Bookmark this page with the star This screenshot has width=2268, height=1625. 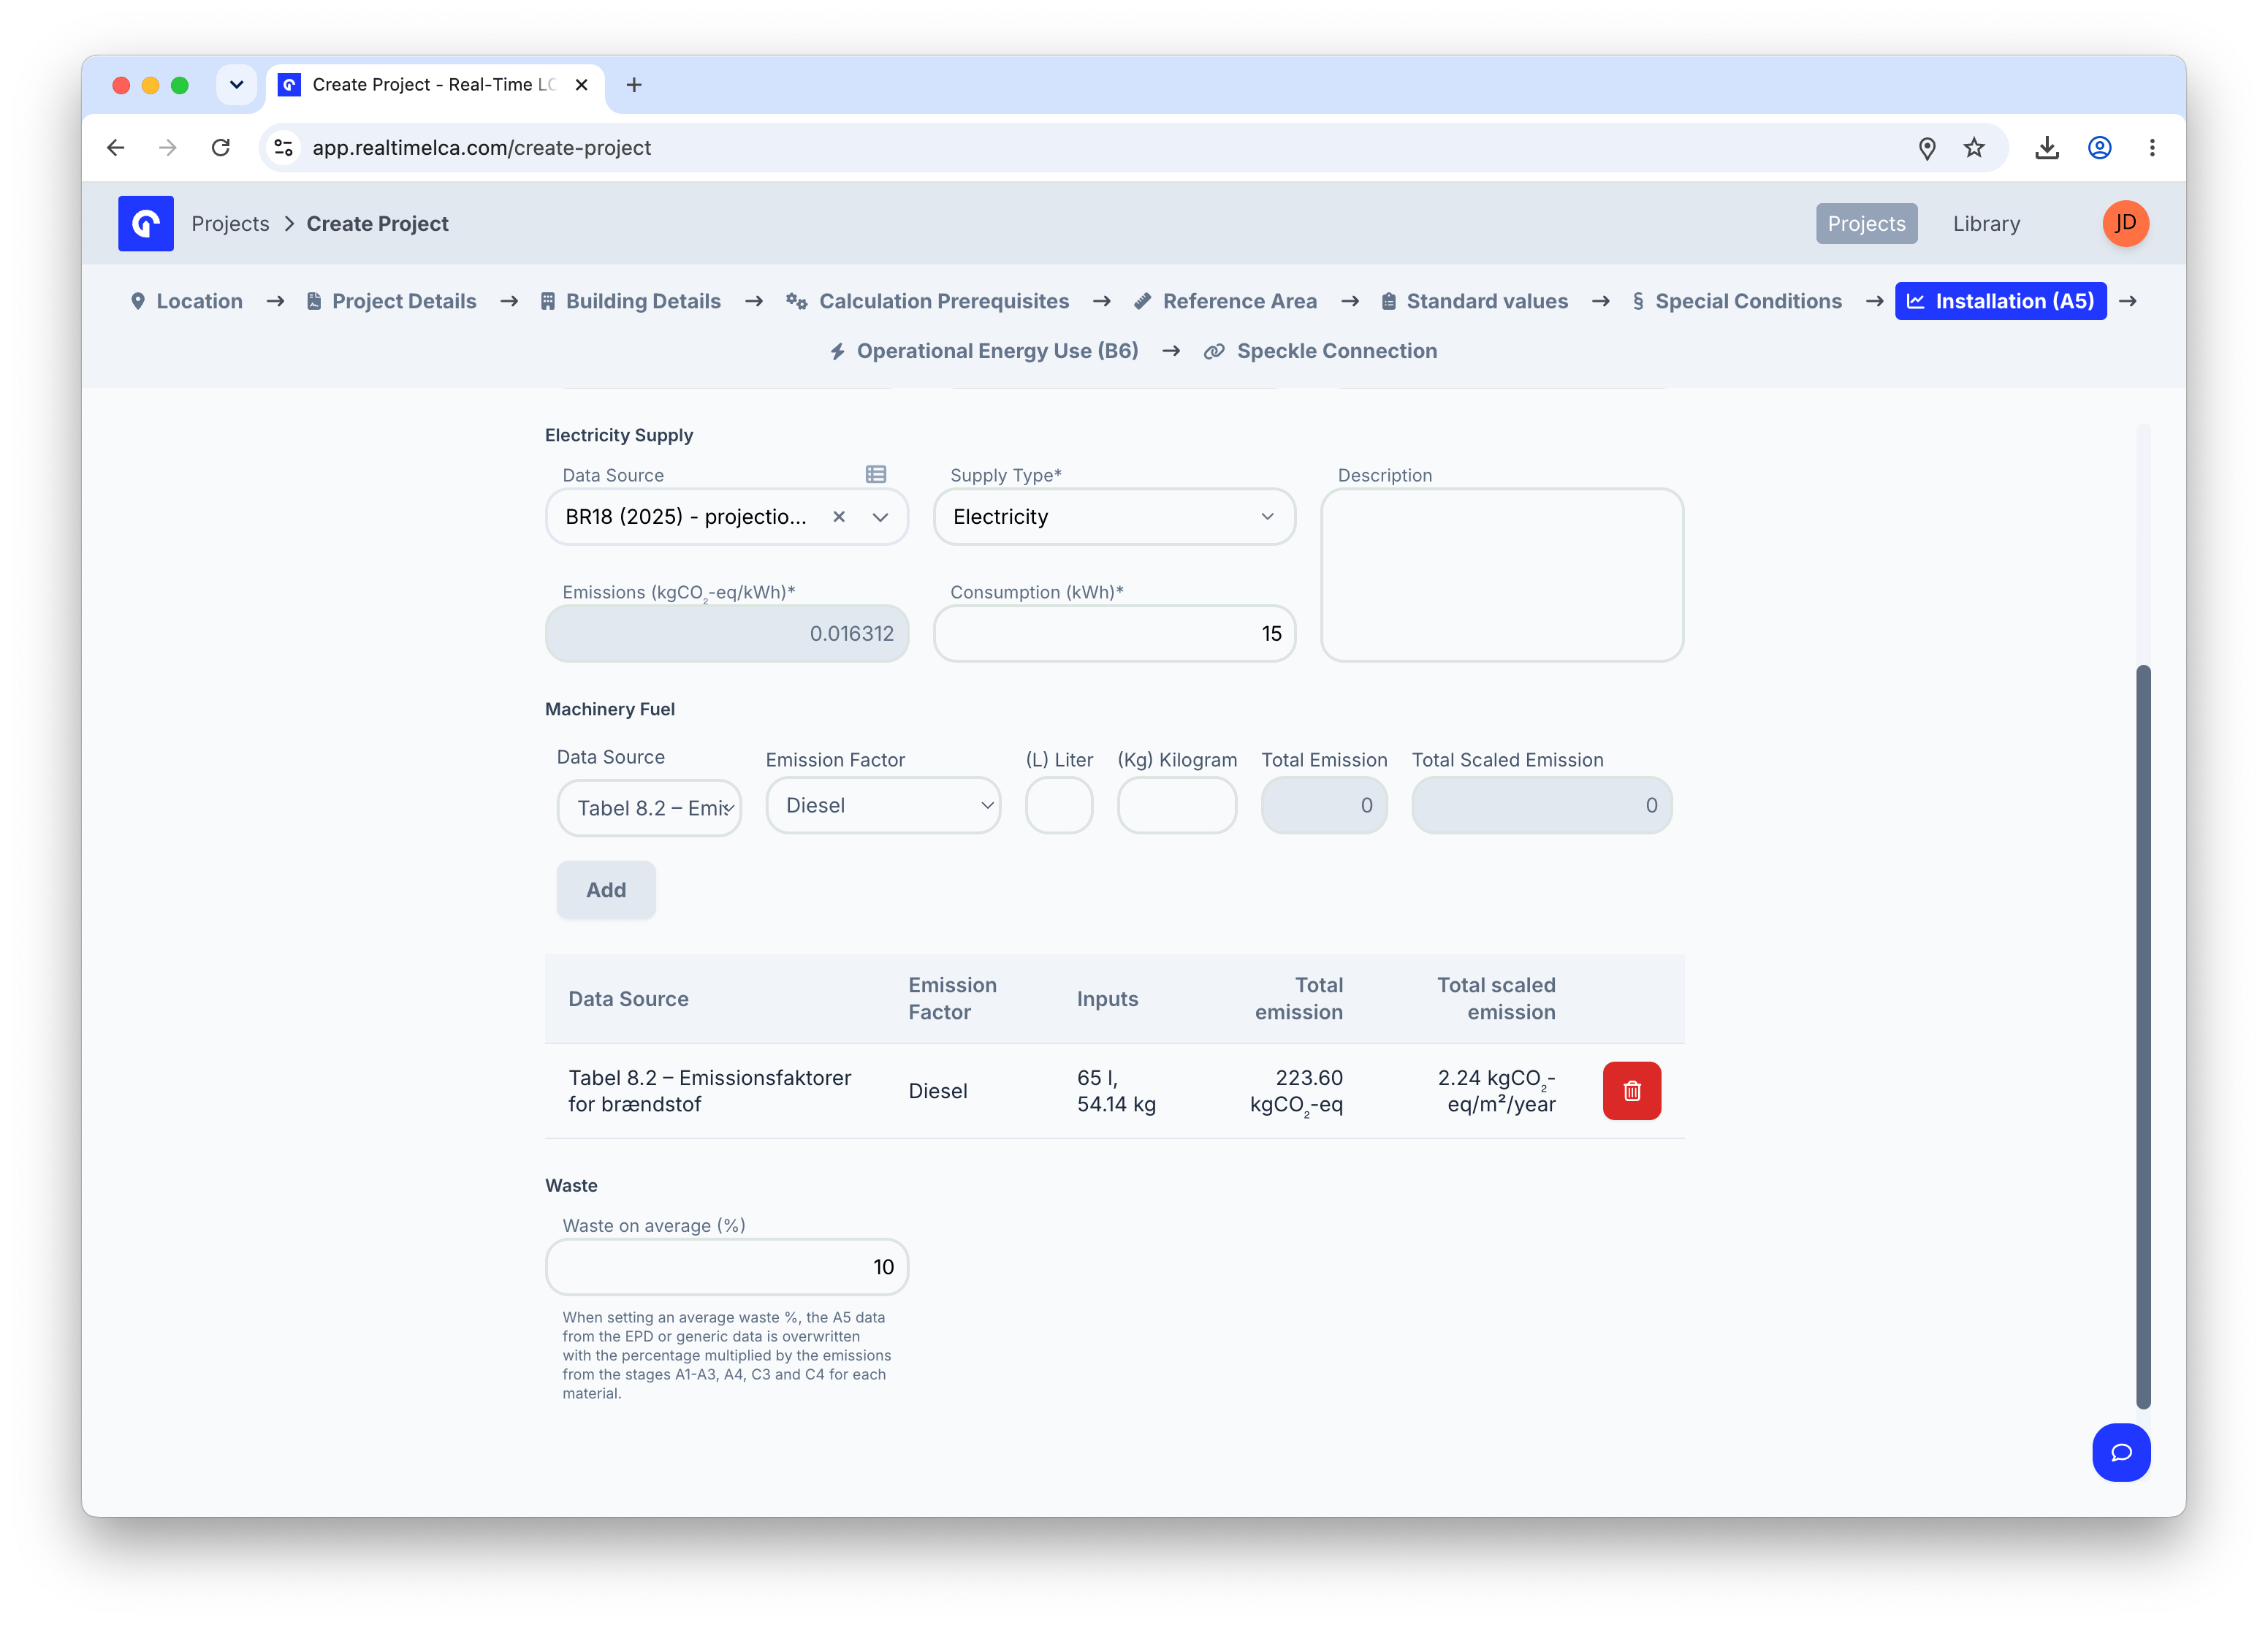click(x=1973, y=148)
